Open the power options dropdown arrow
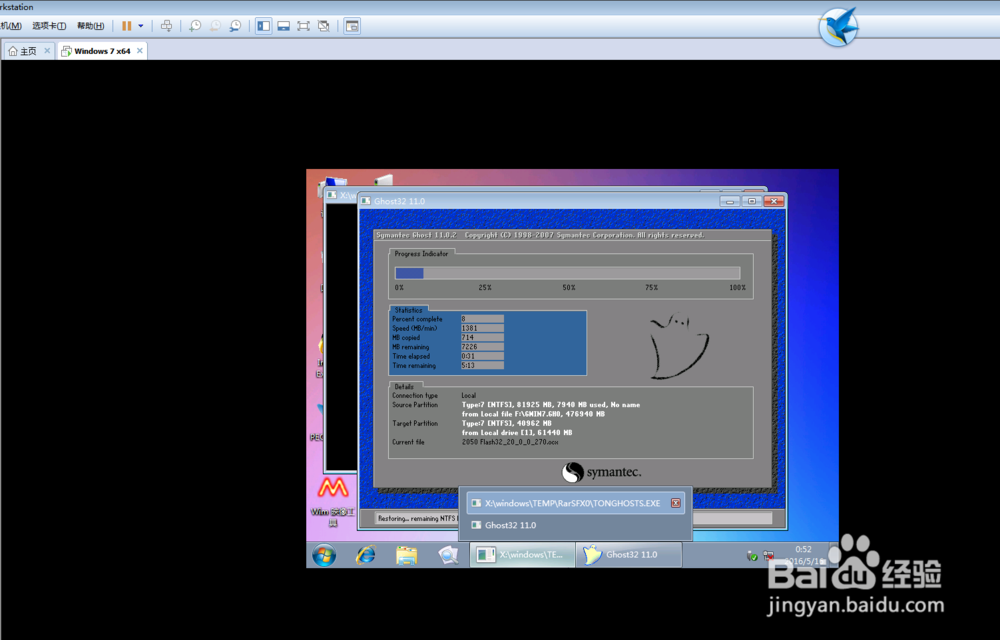Viewport: 1000px width, 640px height. pos(141,26)
